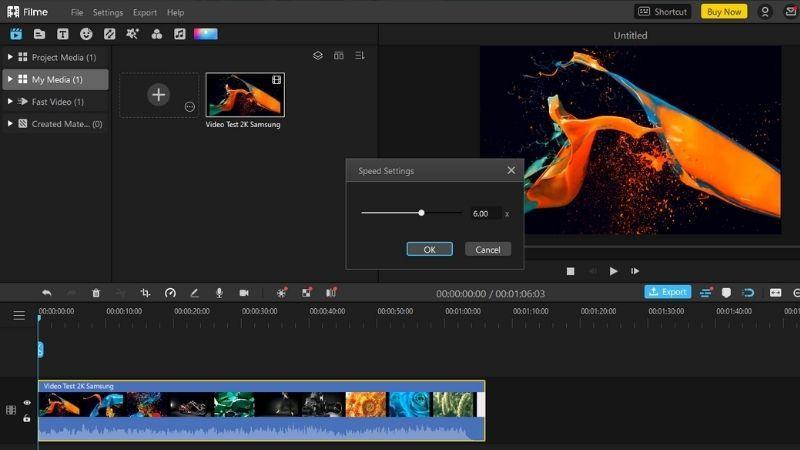Select the Created Mate... (0) row

55,123
